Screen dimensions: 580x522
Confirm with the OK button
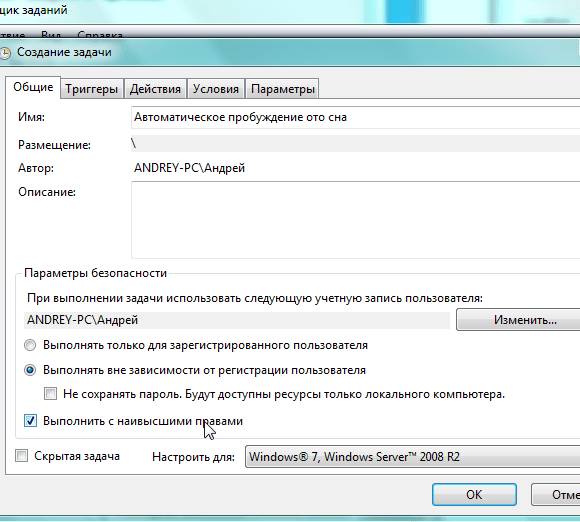pyautogui.click(x=474, y=494)
